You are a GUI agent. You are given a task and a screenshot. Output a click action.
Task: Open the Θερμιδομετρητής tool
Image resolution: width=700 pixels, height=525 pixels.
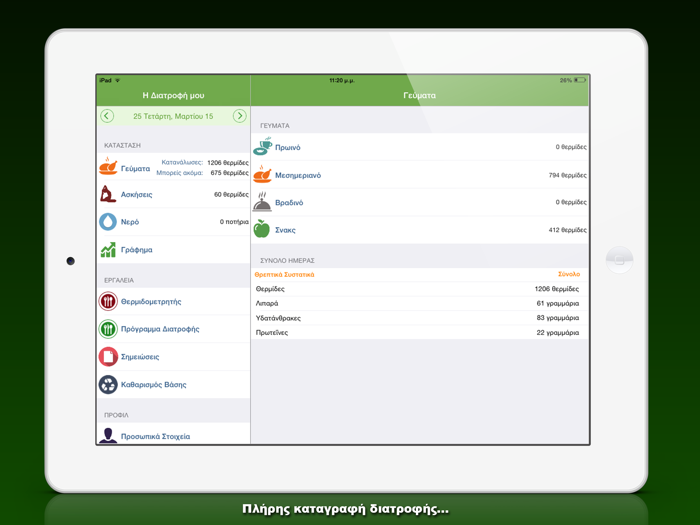click(173, 302)
